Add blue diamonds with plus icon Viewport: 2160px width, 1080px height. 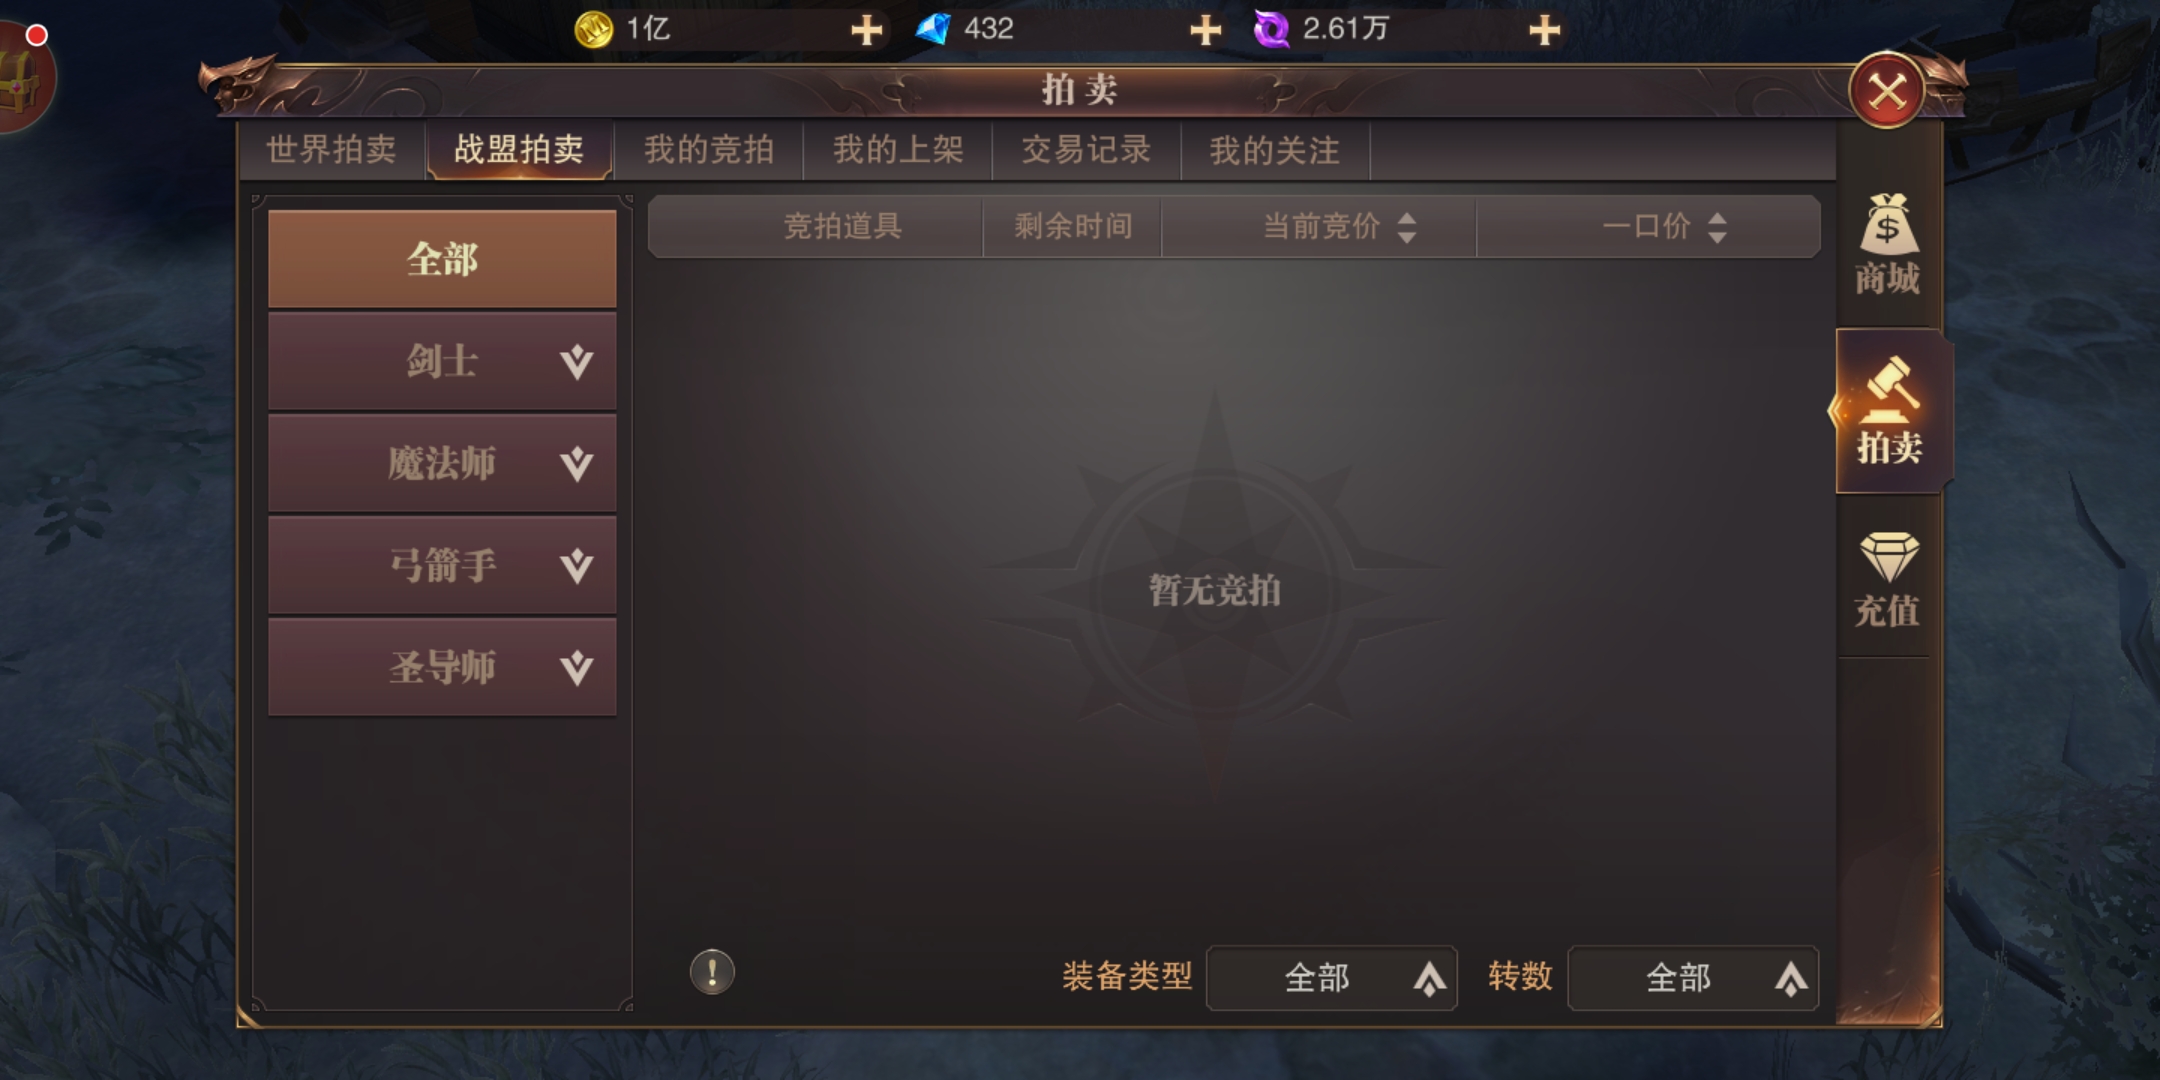[x=1206, y=30]
